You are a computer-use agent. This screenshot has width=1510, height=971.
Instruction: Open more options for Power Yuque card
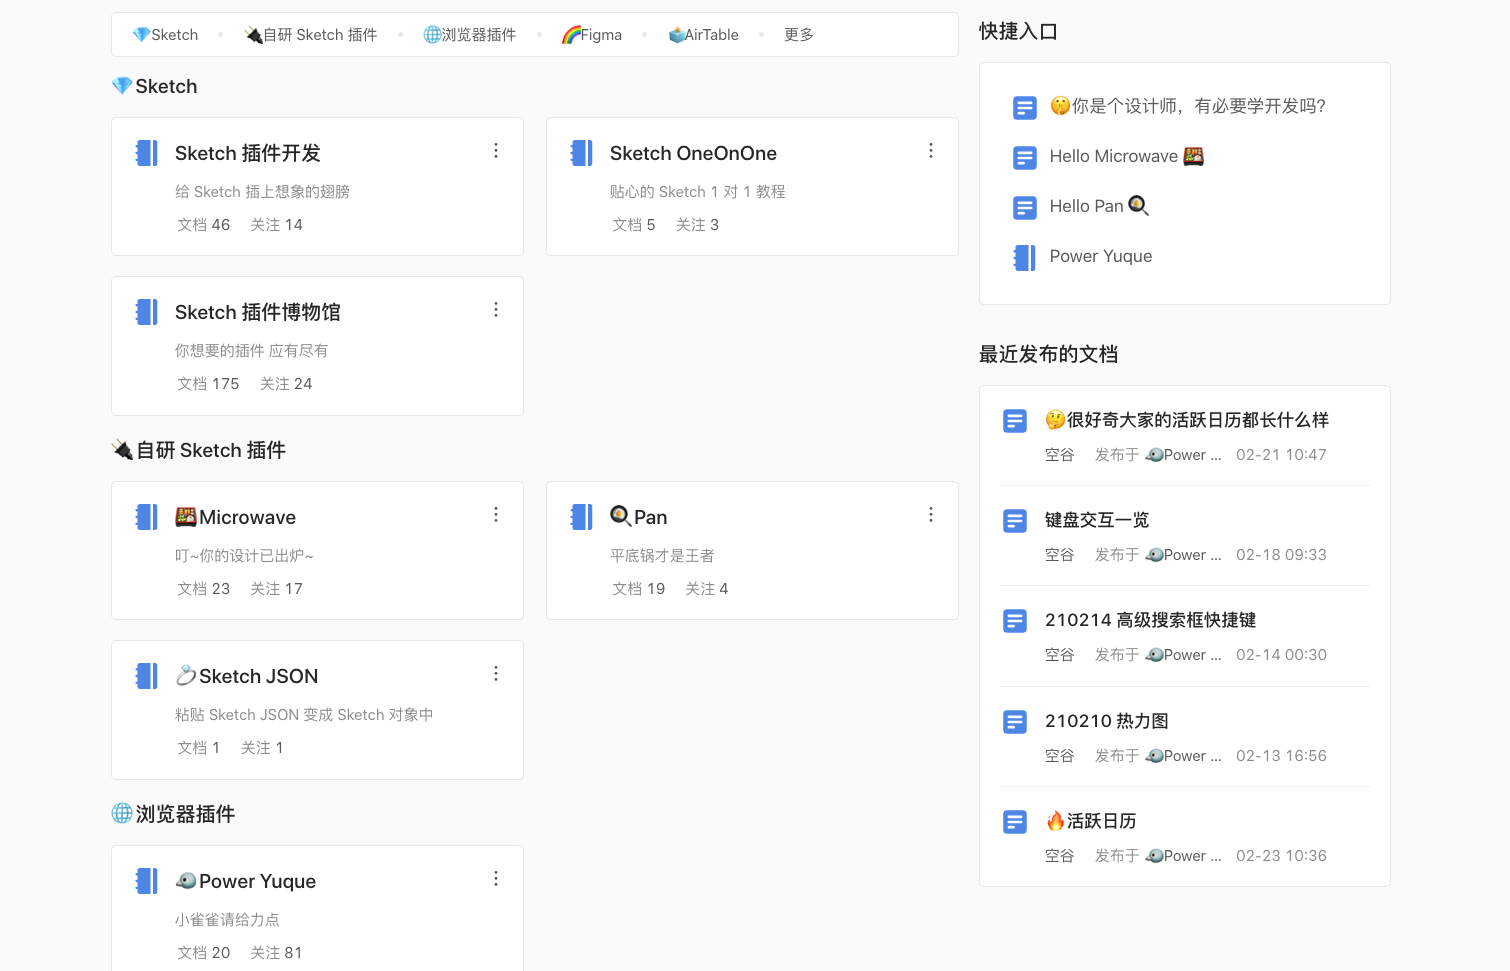point(496,878)
